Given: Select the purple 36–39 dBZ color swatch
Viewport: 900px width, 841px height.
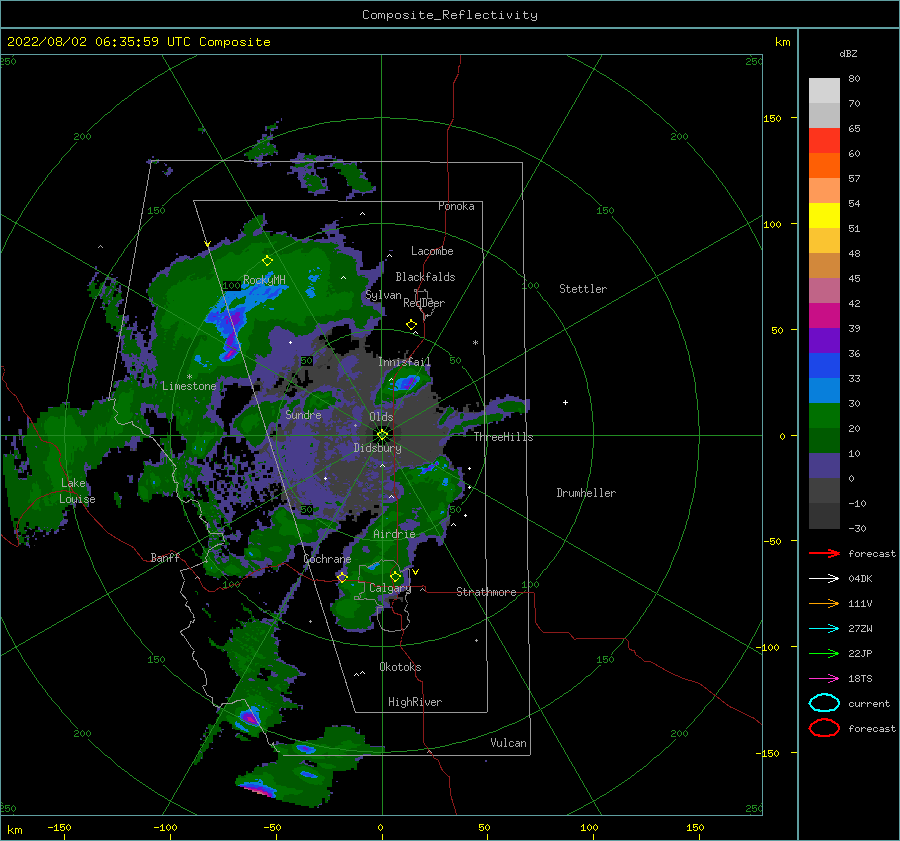Looking at the screenshot, I should tap(824, 341).
